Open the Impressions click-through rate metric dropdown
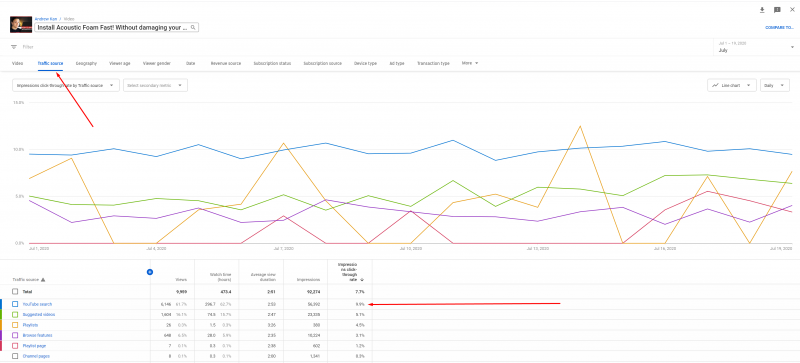The image size is (800, 363). point(66,85)
